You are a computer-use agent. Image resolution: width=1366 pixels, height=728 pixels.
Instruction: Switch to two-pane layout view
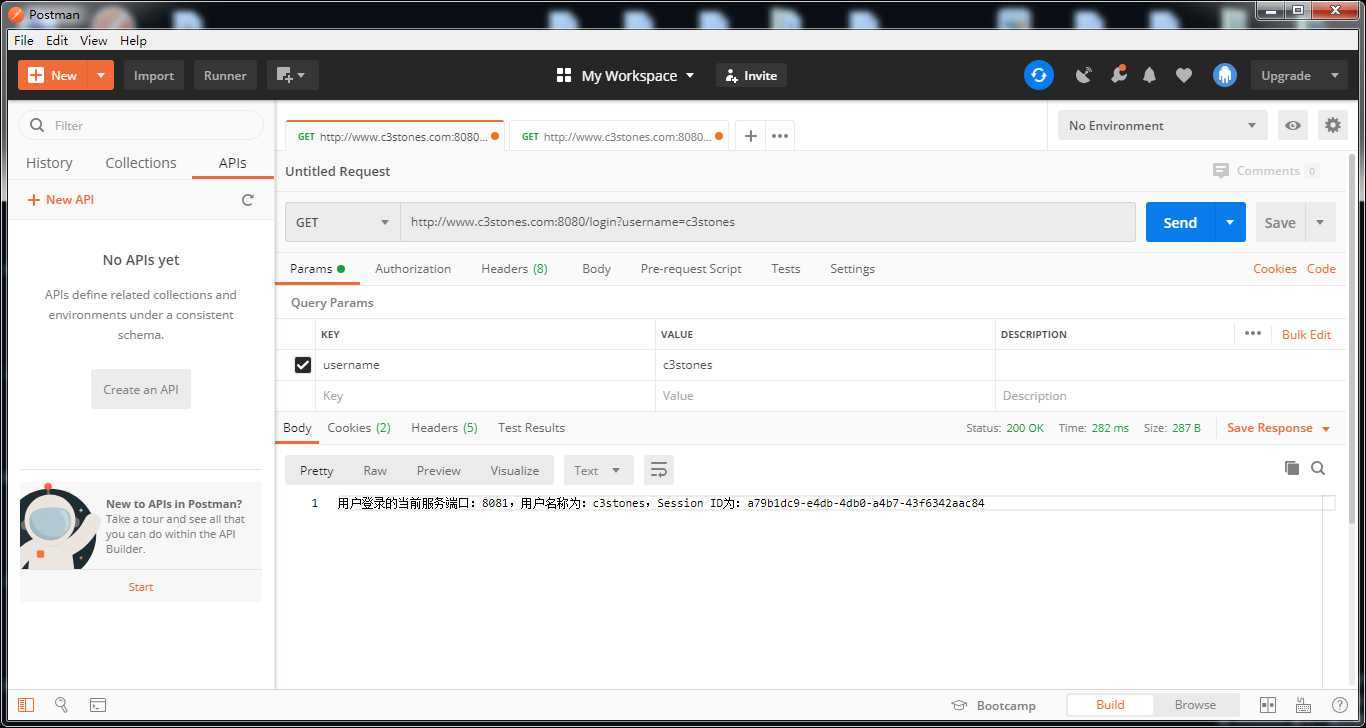tap(1267, 705)
